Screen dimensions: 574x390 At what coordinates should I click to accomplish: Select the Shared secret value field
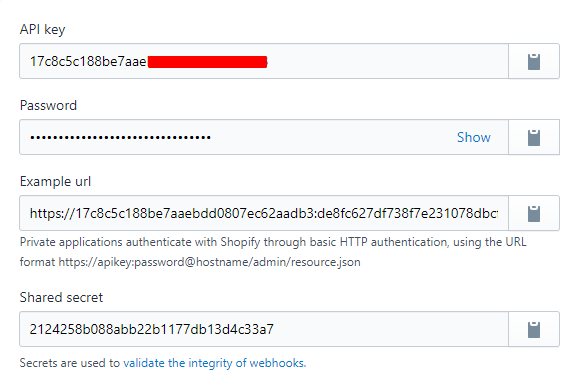tap(264, 329)
